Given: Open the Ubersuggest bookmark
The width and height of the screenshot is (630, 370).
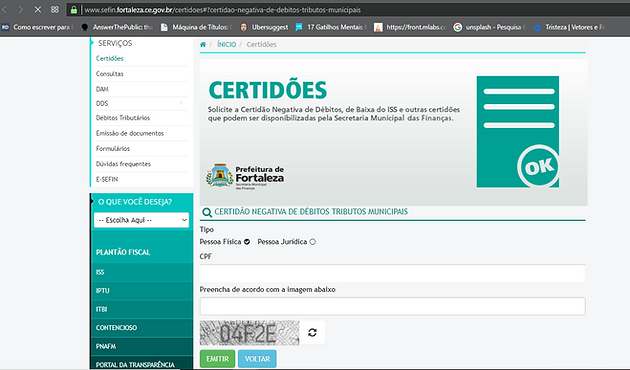Looking at the screenshot, I should (264, 27).
